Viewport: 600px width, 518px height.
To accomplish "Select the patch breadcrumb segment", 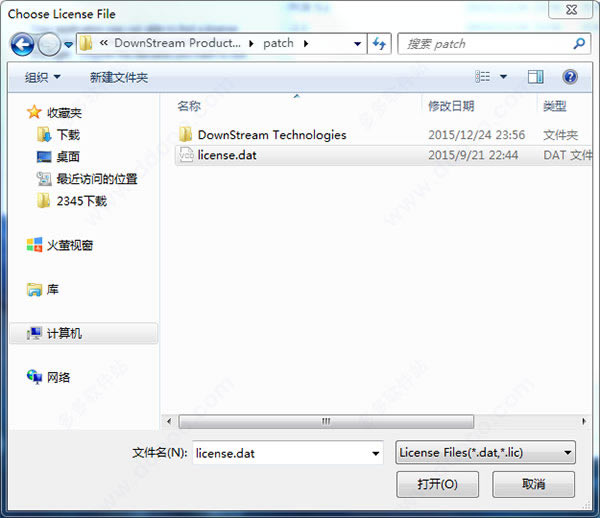I will click(x=278, y=43).
